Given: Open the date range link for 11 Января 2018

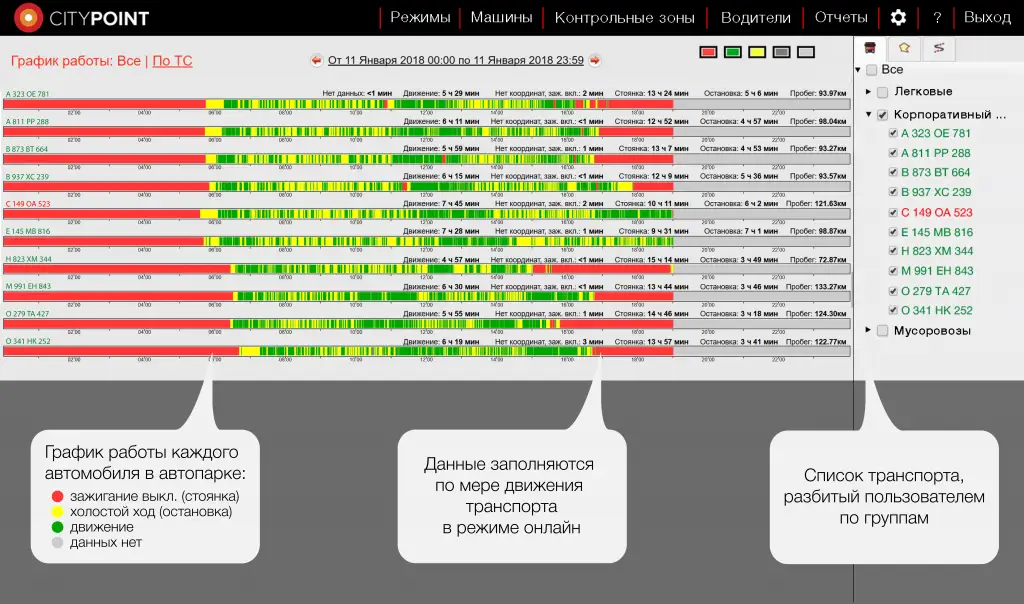Looking at the screenshot, I should [x=455, y=60].
